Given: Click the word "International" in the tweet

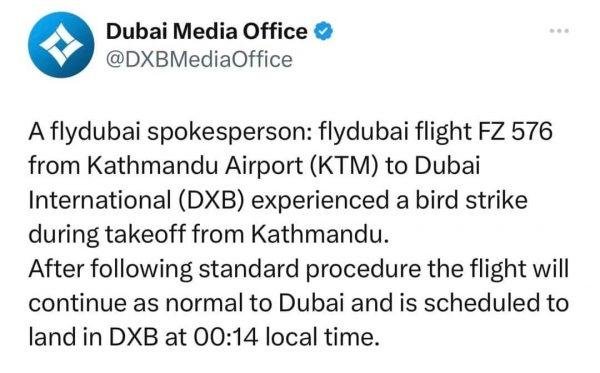Looking at the screenshot, I should tap(100, 200).
